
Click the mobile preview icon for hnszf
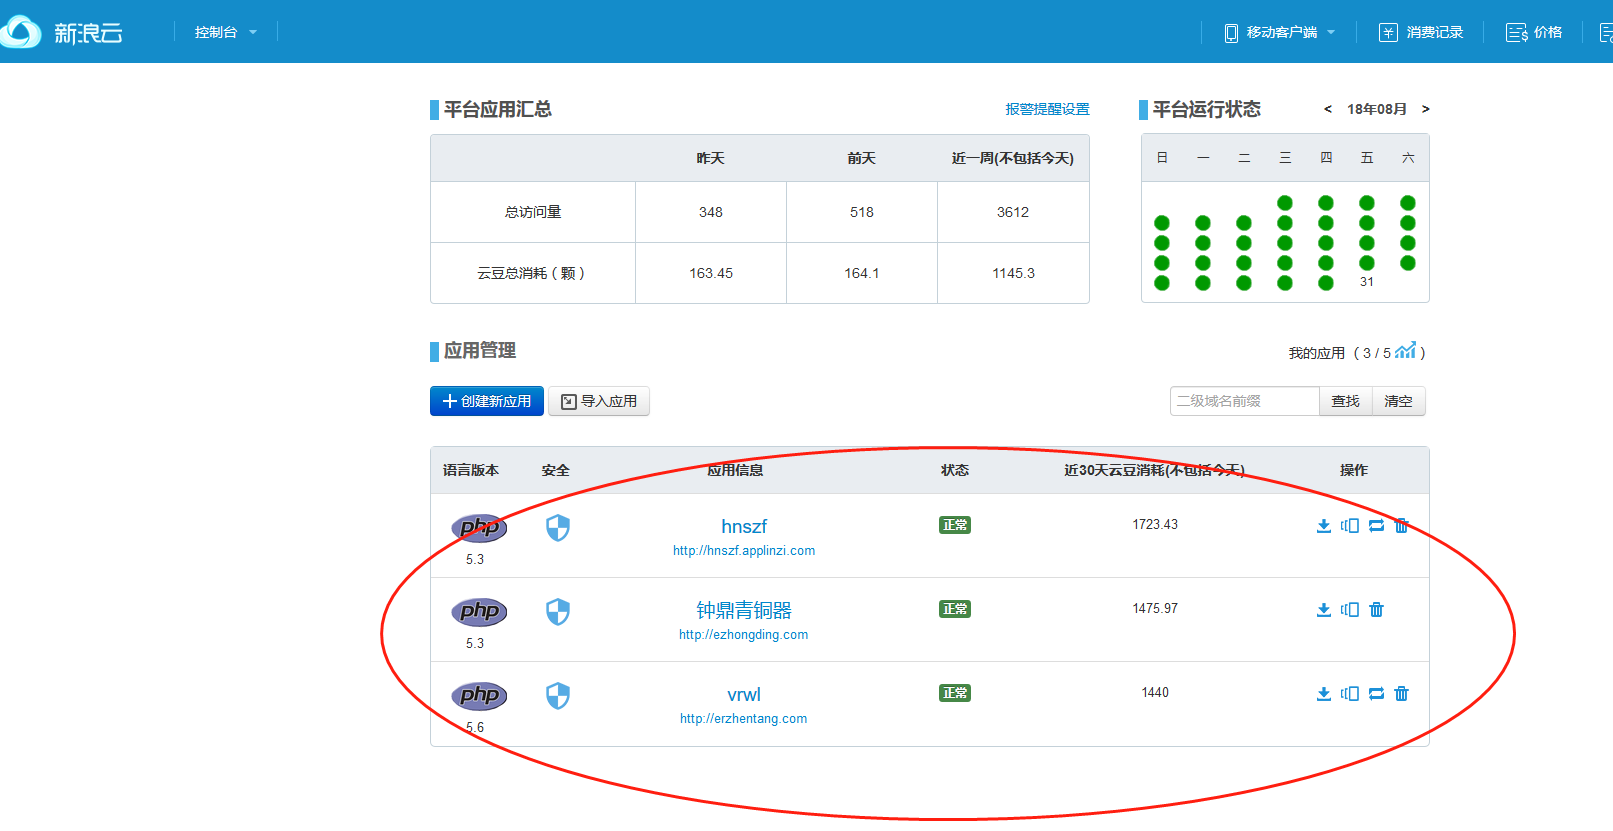[x=1350, y=526]
